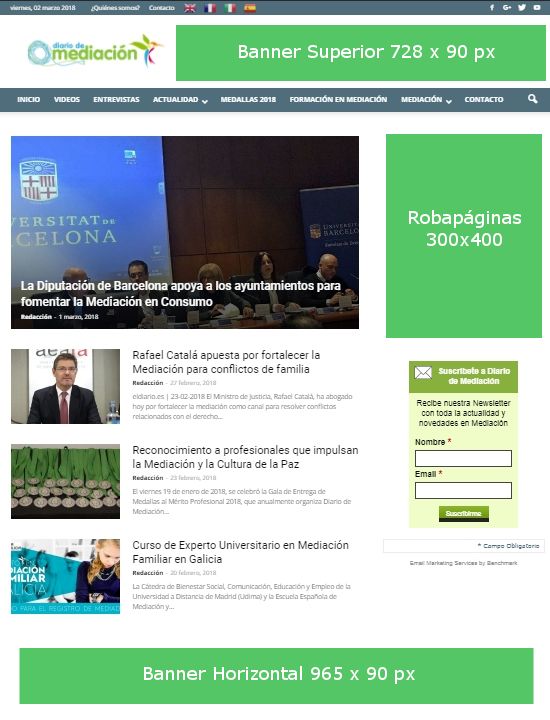
Task: Switch language with the Italian flag
Action: tap(230, 8)
